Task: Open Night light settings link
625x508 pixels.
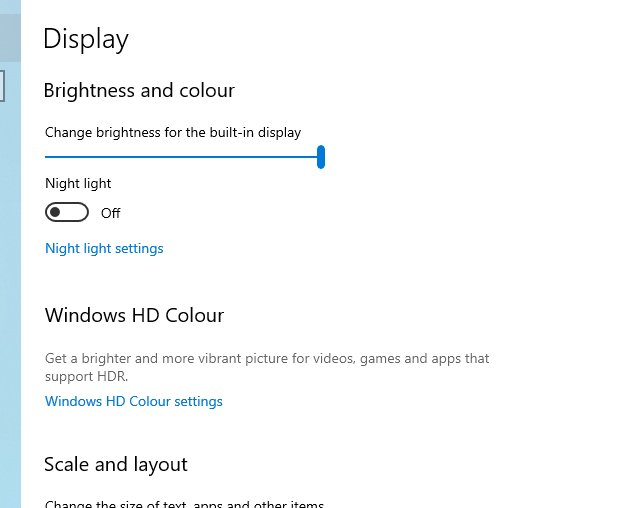Action: click(x=104, y=248)
